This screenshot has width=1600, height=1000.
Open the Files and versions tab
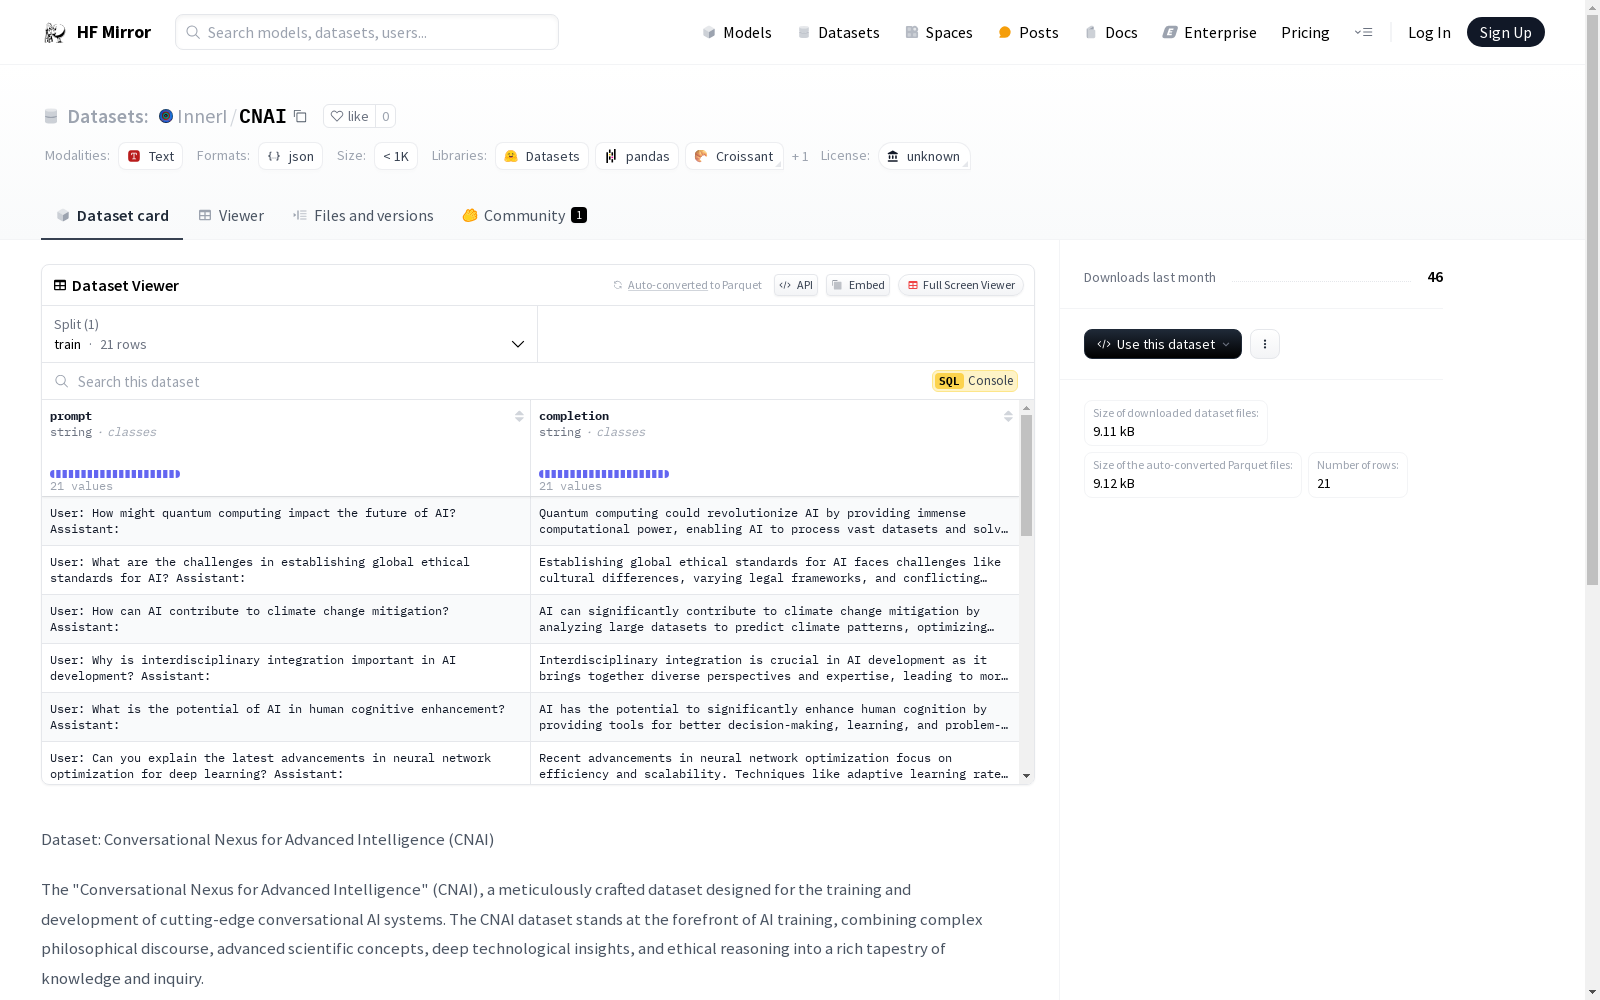(x=363, y=216)
